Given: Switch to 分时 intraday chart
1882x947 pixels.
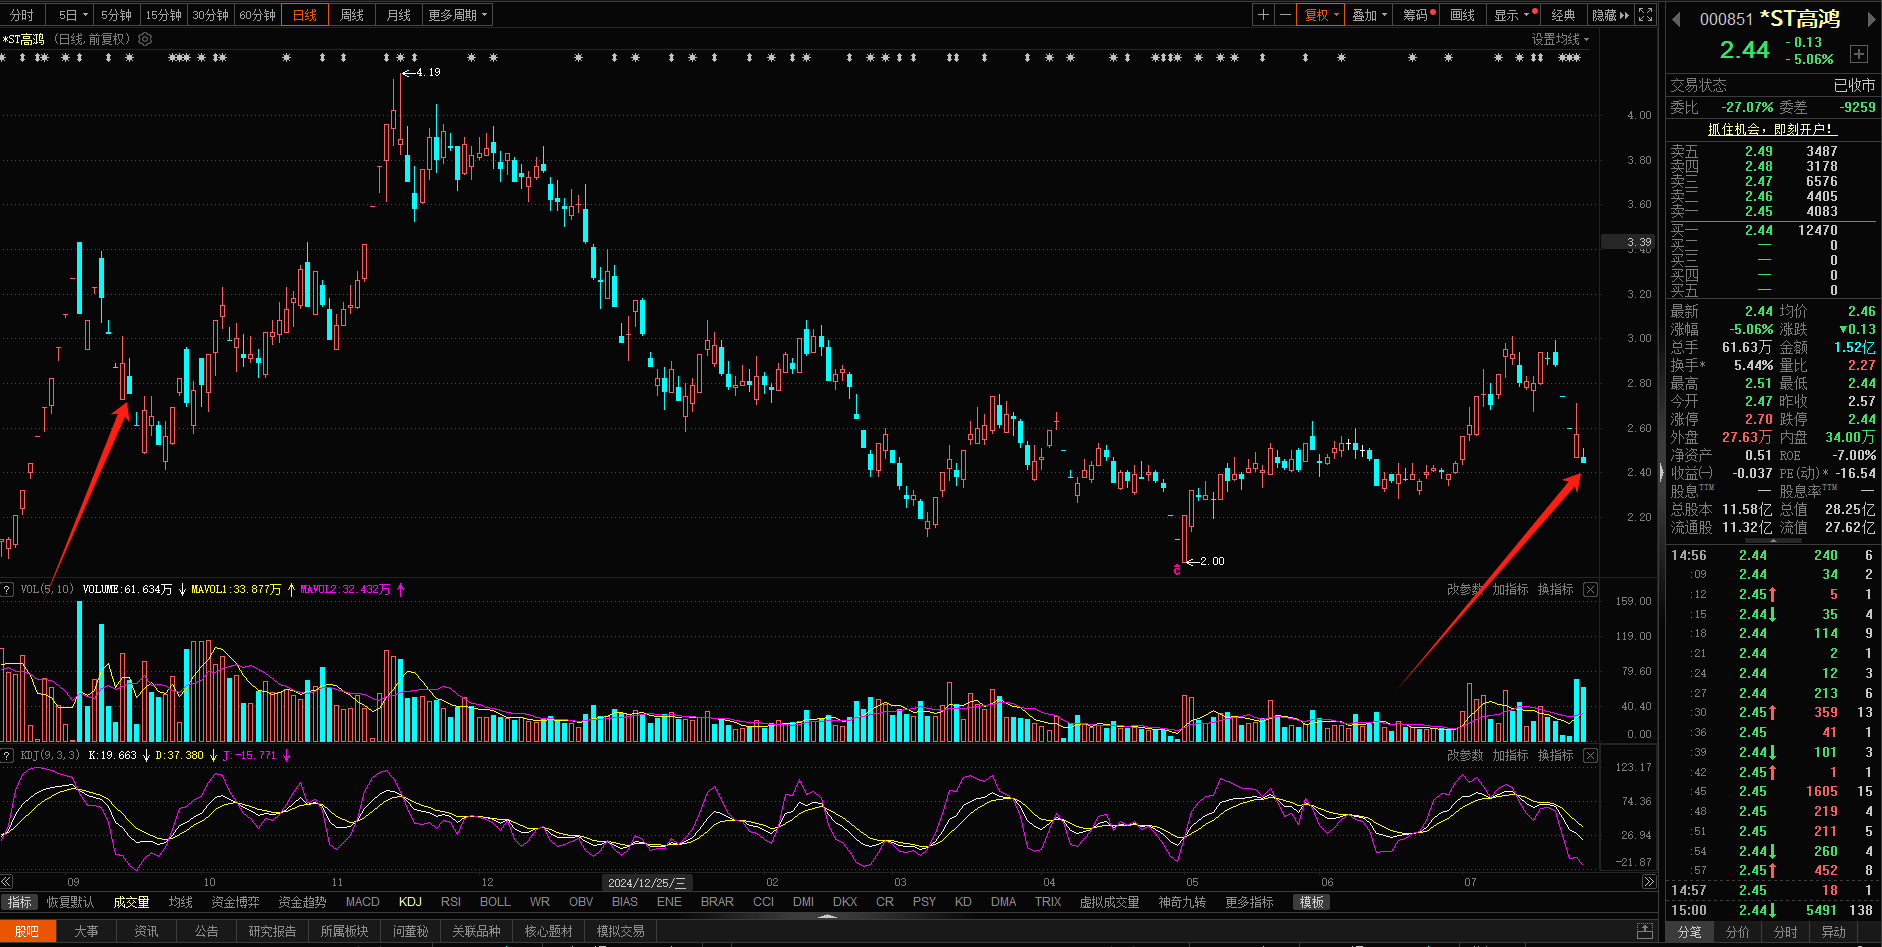Looking at the screenshot, I should [22, 15].
